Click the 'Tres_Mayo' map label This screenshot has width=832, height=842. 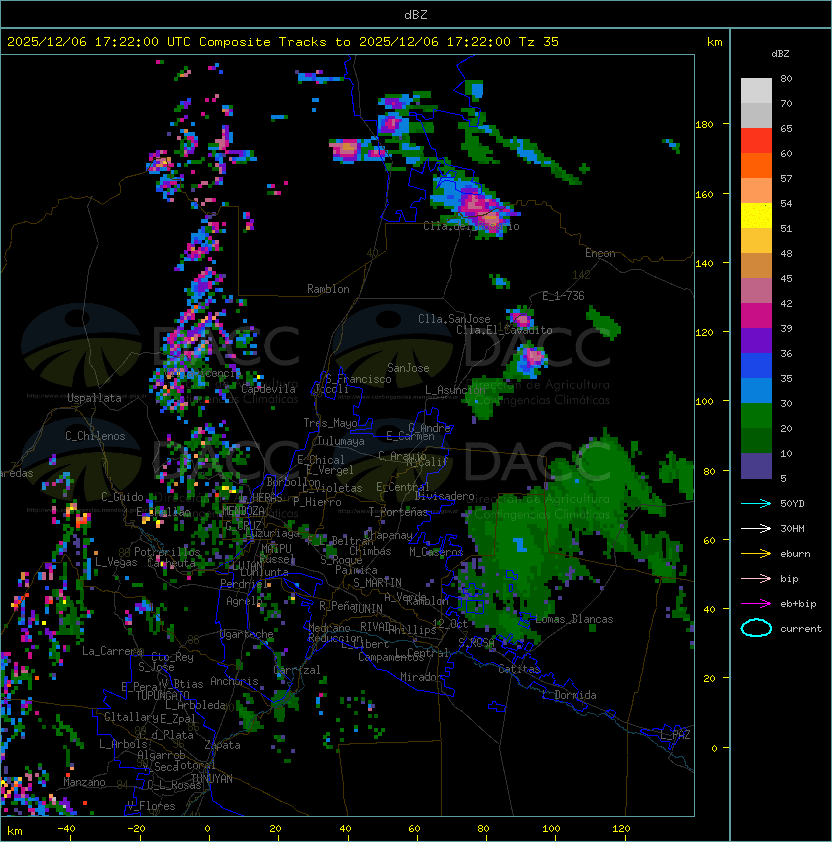point(330,423)
